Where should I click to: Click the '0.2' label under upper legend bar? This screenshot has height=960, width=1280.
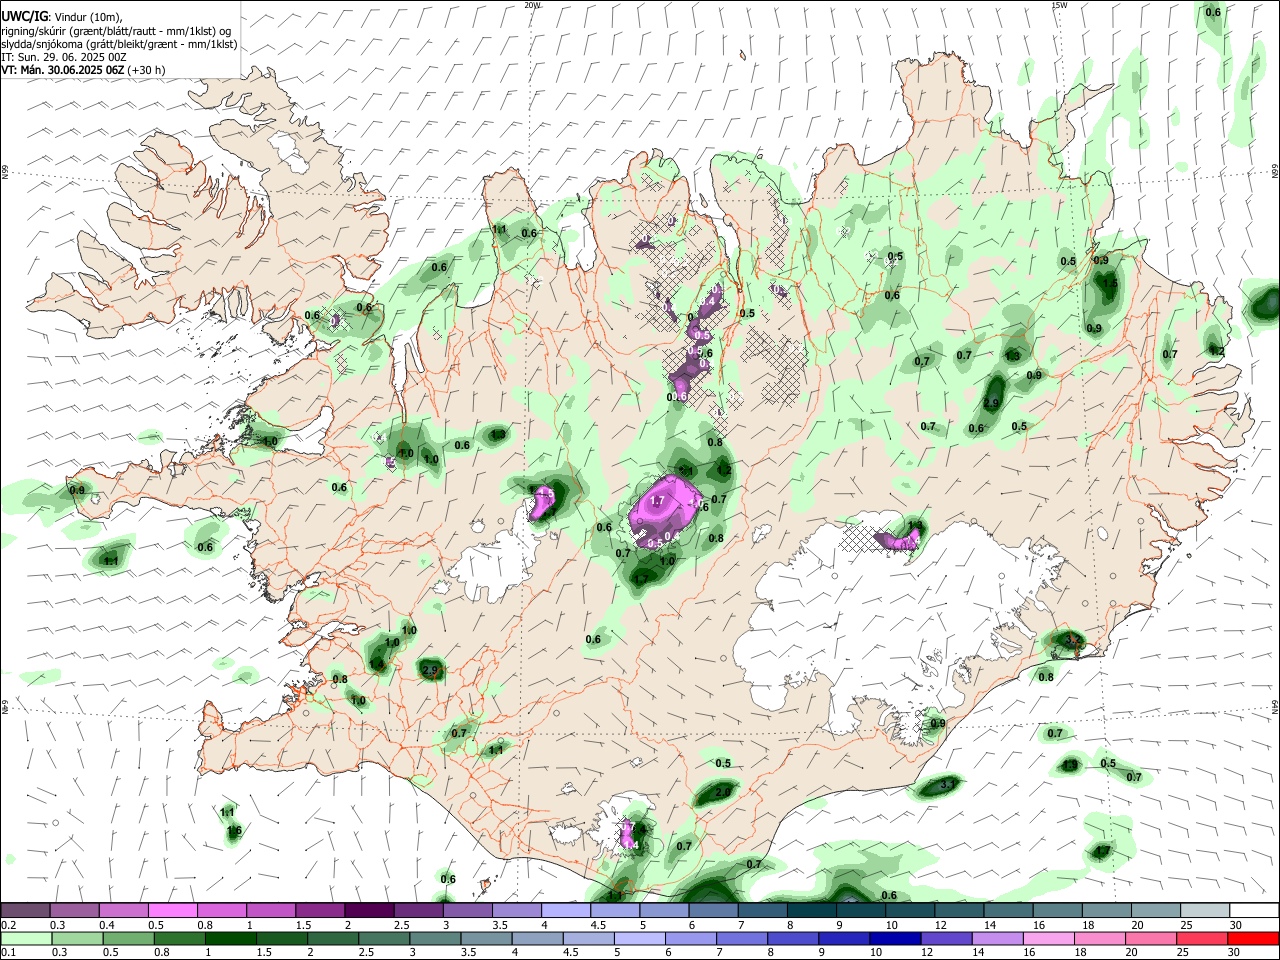(x=8, y=925)
